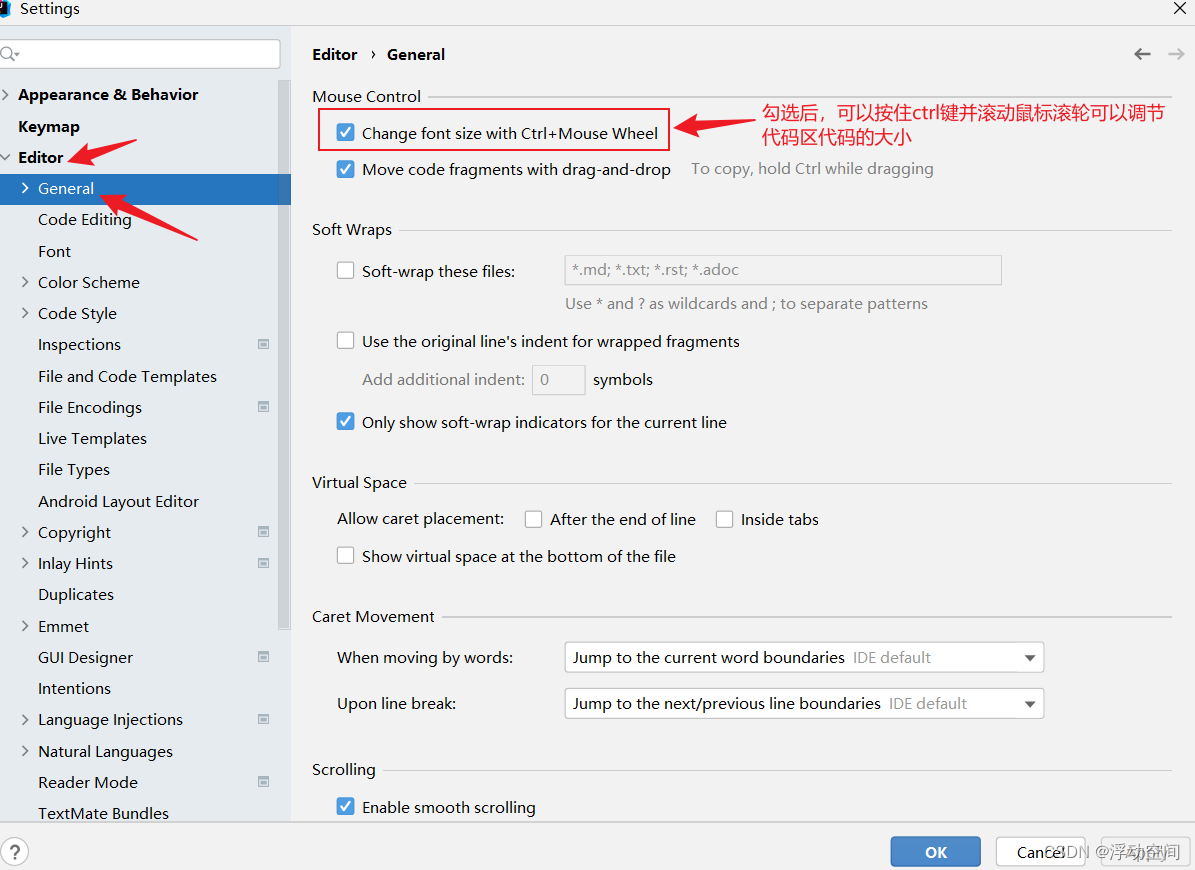Navigate back with the left arrow icon

click(1142, 54)
